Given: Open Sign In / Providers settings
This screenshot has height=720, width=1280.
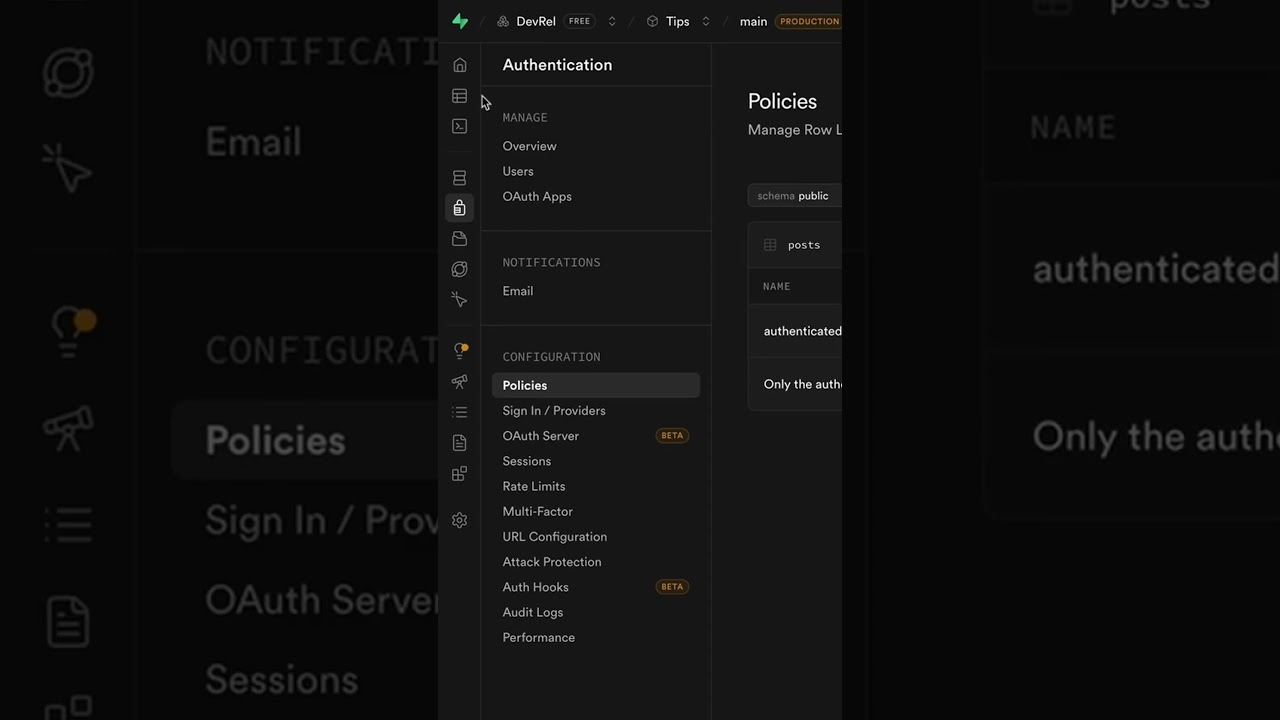Looking at the screenshot, I should click(x=554, y=411).
